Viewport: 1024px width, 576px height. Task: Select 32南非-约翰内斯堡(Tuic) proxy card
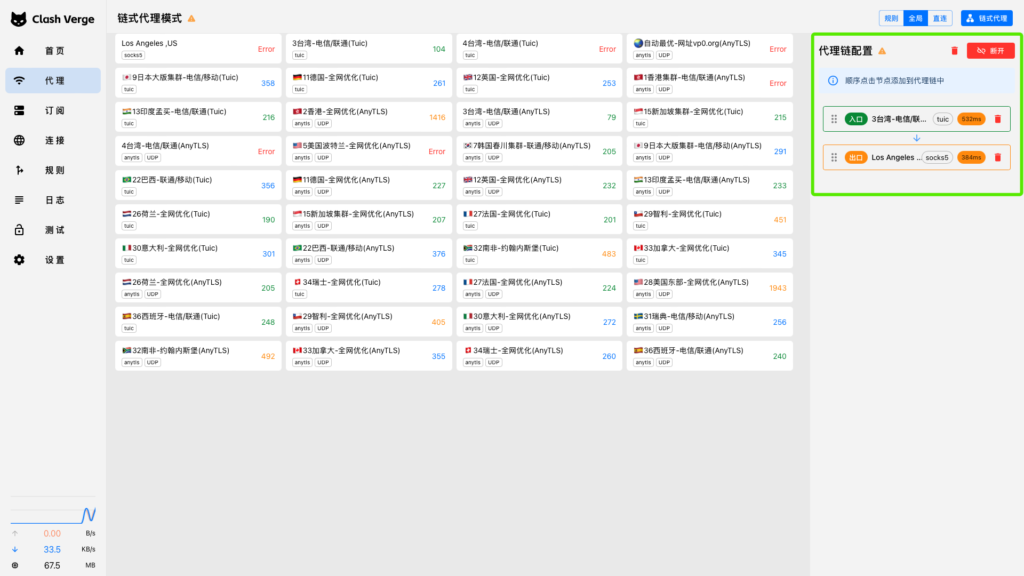click(x=539, y=253)
